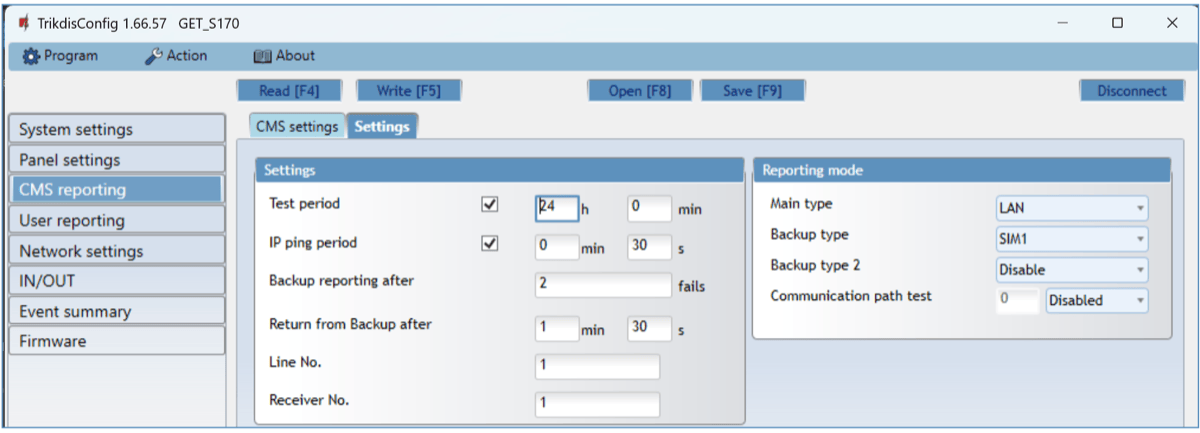The height and width of the screenshot is (433, 1200).
Task: Open the About menu with book icon
Action: [x=284, y=56]
